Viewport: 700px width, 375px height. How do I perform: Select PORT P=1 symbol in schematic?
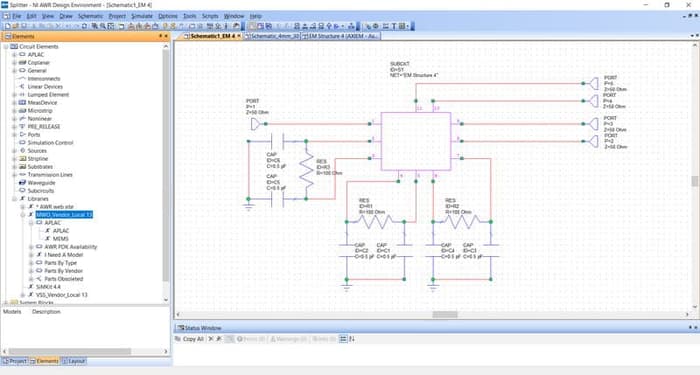click(x=255, y=124)
